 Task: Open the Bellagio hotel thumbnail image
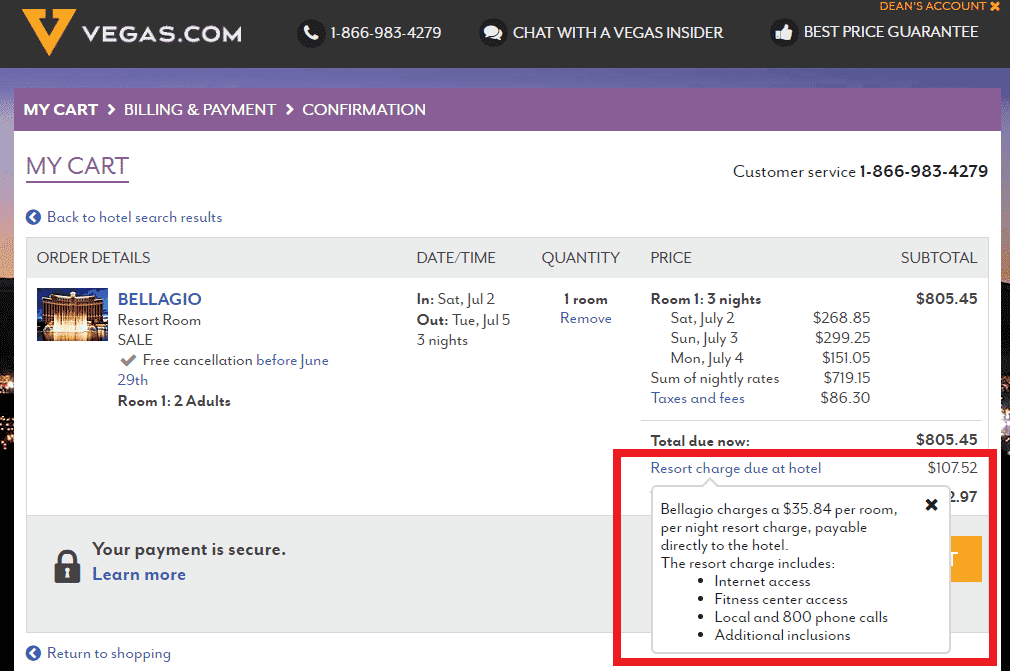click(72, 315)
